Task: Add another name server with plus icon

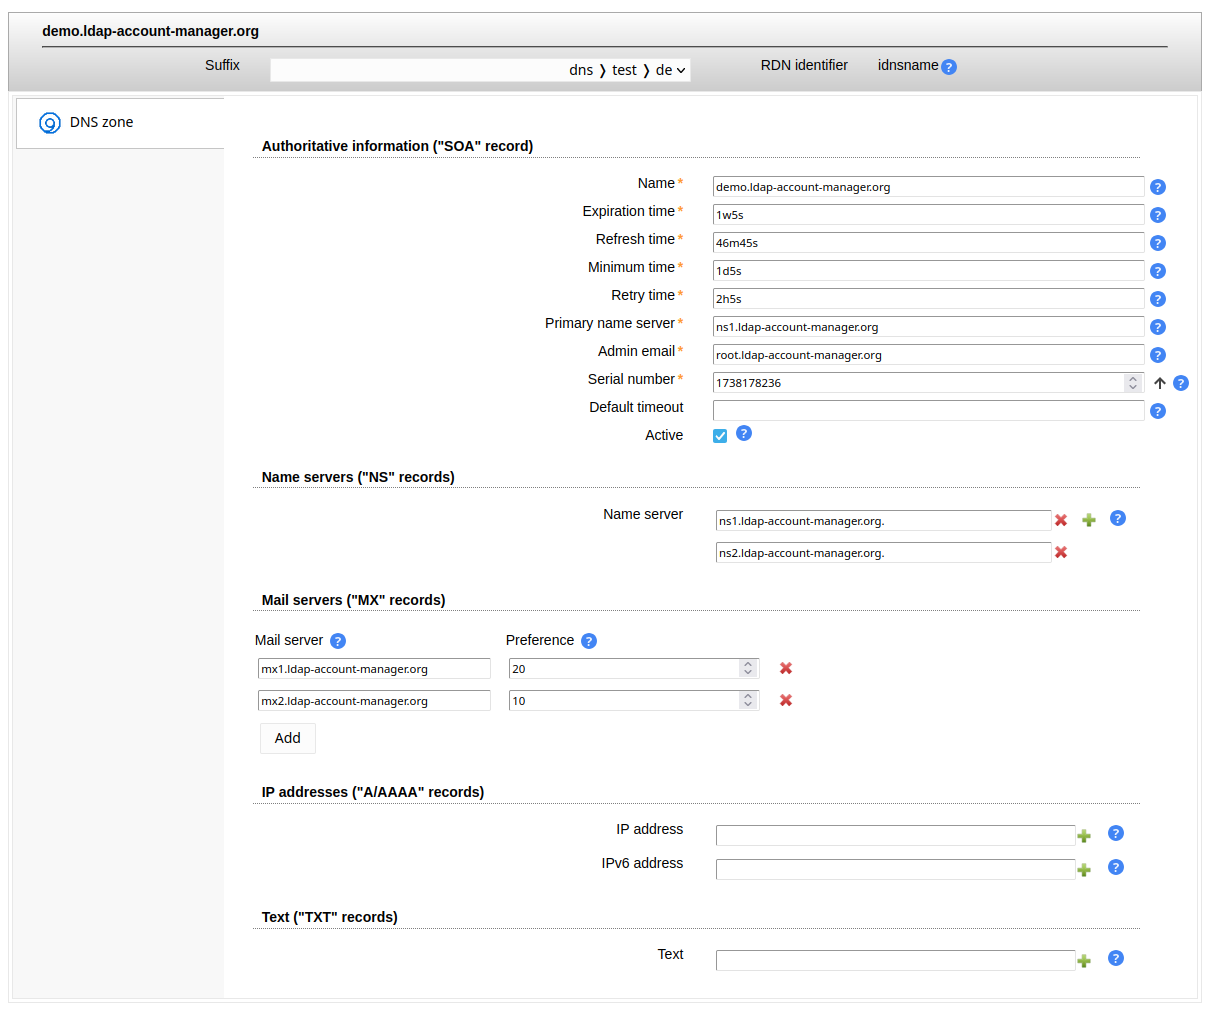Action: coord(1089,520)
